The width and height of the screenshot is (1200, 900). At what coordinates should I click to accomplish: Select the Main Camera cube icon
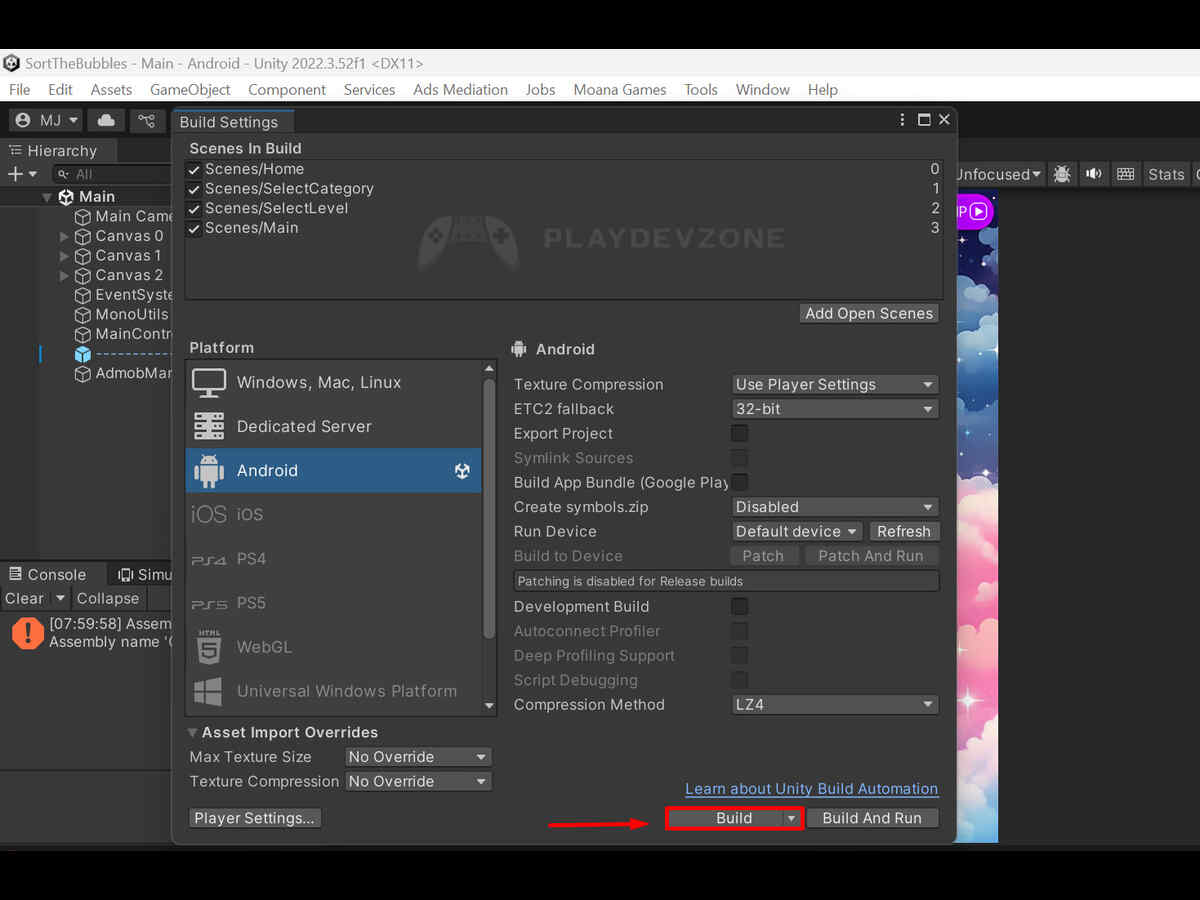pos(83,216)
